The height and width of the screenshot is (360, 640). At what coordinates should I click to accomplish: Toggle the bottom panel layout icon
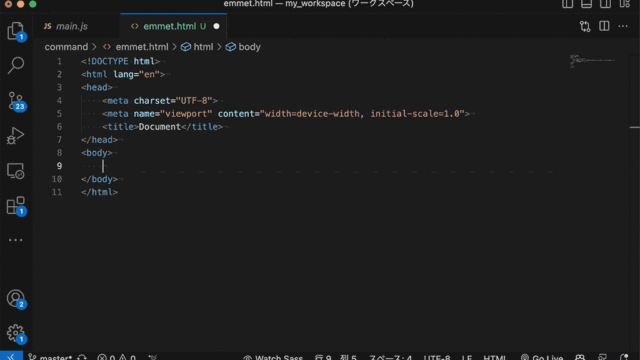click(587, 4)
